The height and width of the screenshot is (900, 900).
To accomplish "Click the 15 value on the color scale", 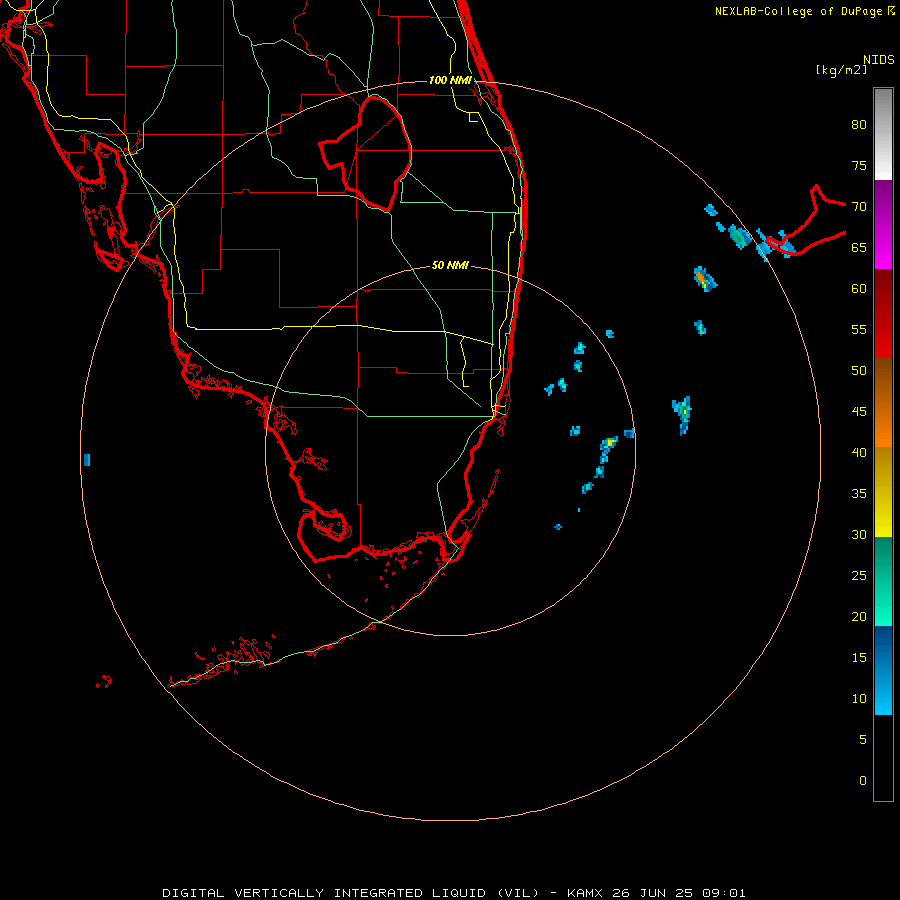I will tap(859, 658).
